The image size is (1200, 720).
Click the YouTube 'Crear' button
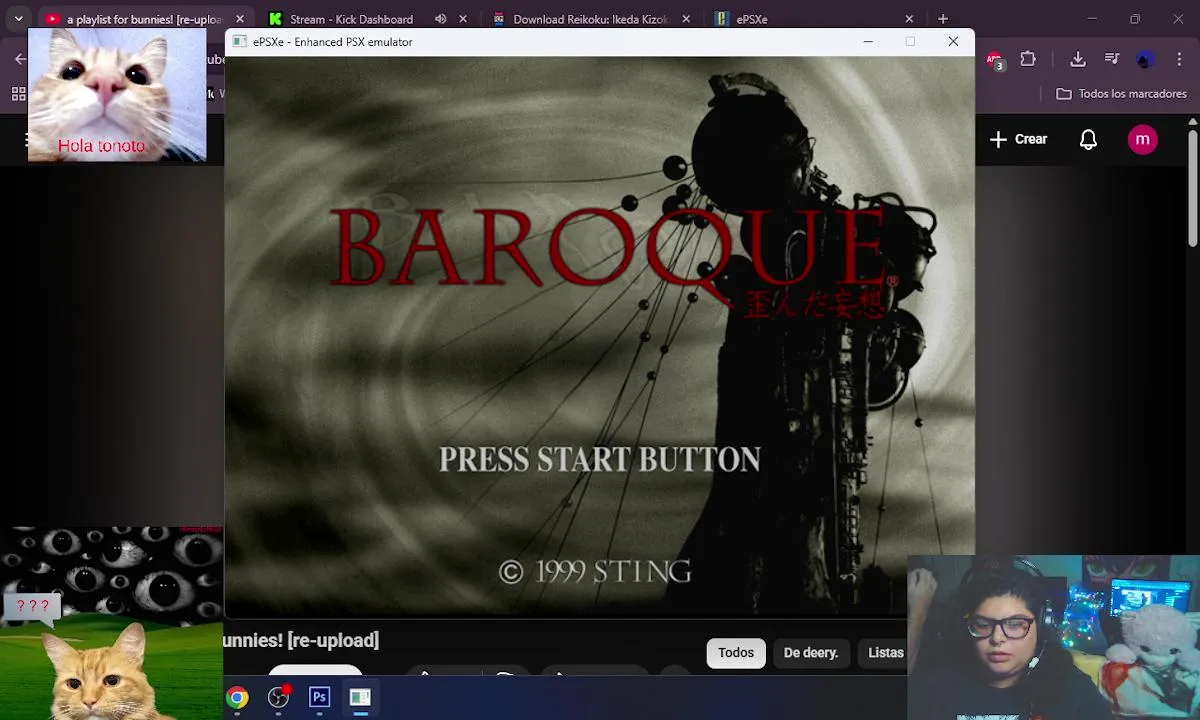coord(1019,139)
